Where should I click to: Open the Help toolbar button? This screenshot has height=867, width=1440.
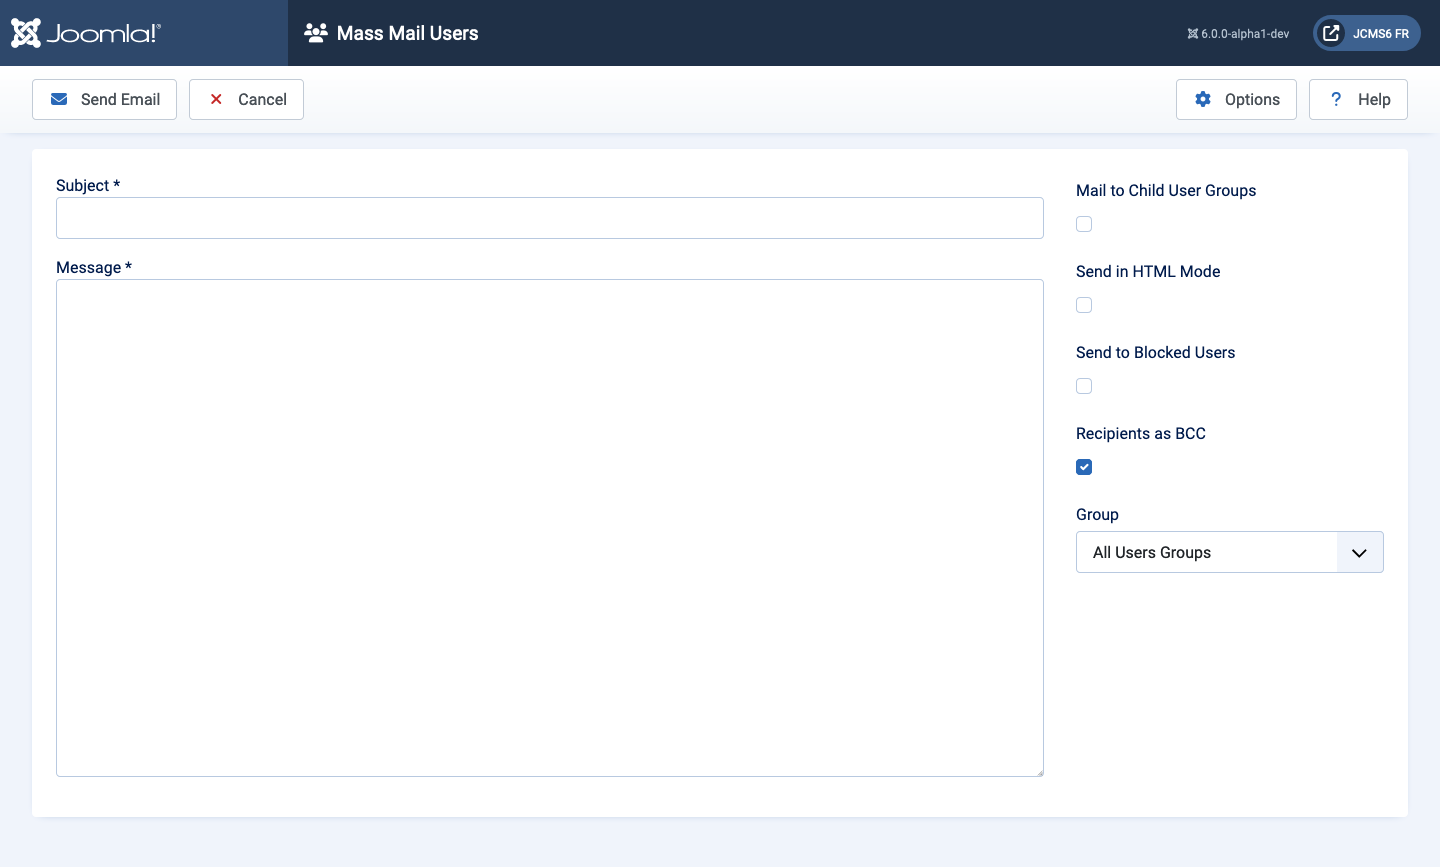click(1358, 99)
